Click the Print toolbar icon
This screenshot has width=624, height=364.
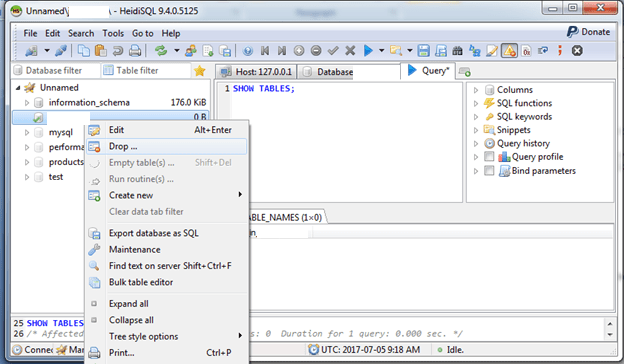pyautogui.click(x=135, y=51)
